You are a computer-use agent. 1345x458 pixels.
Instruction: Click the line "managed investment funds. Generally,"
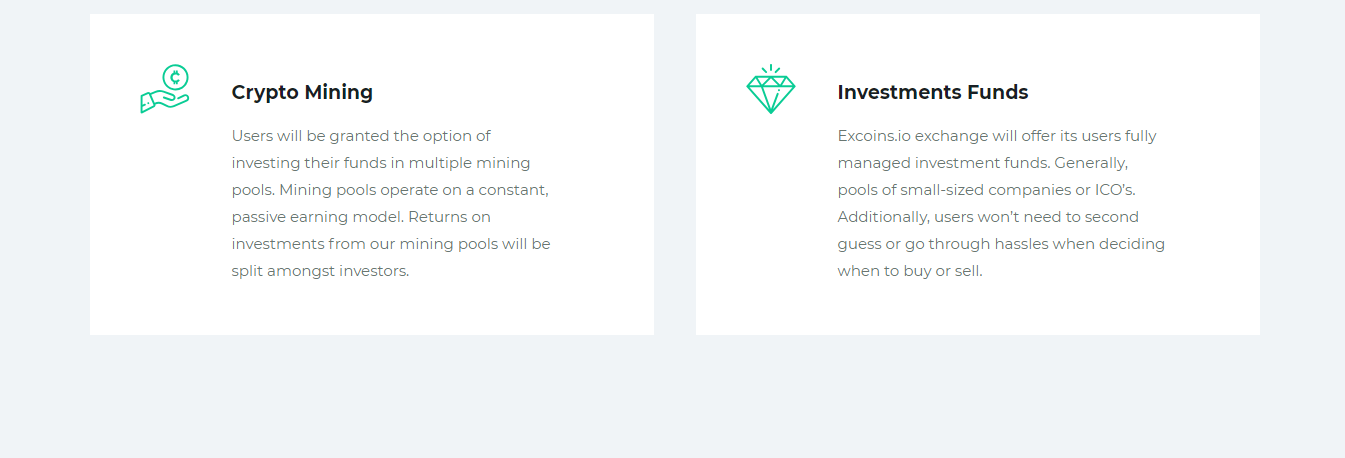tap(983, 163)
